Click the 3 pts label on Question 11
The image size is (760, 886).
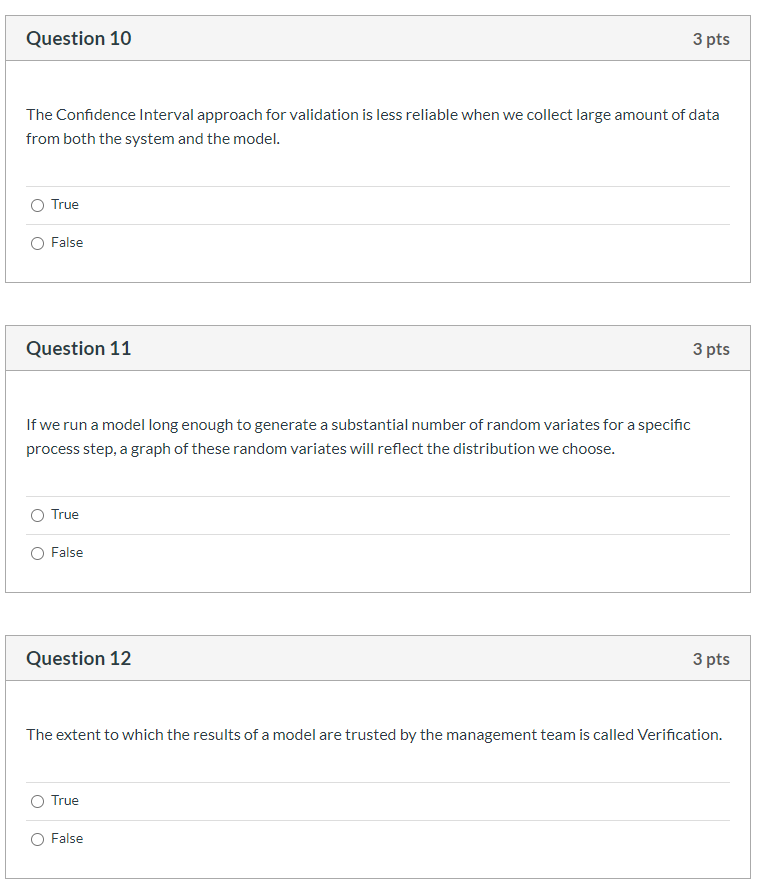coord(712,348)
